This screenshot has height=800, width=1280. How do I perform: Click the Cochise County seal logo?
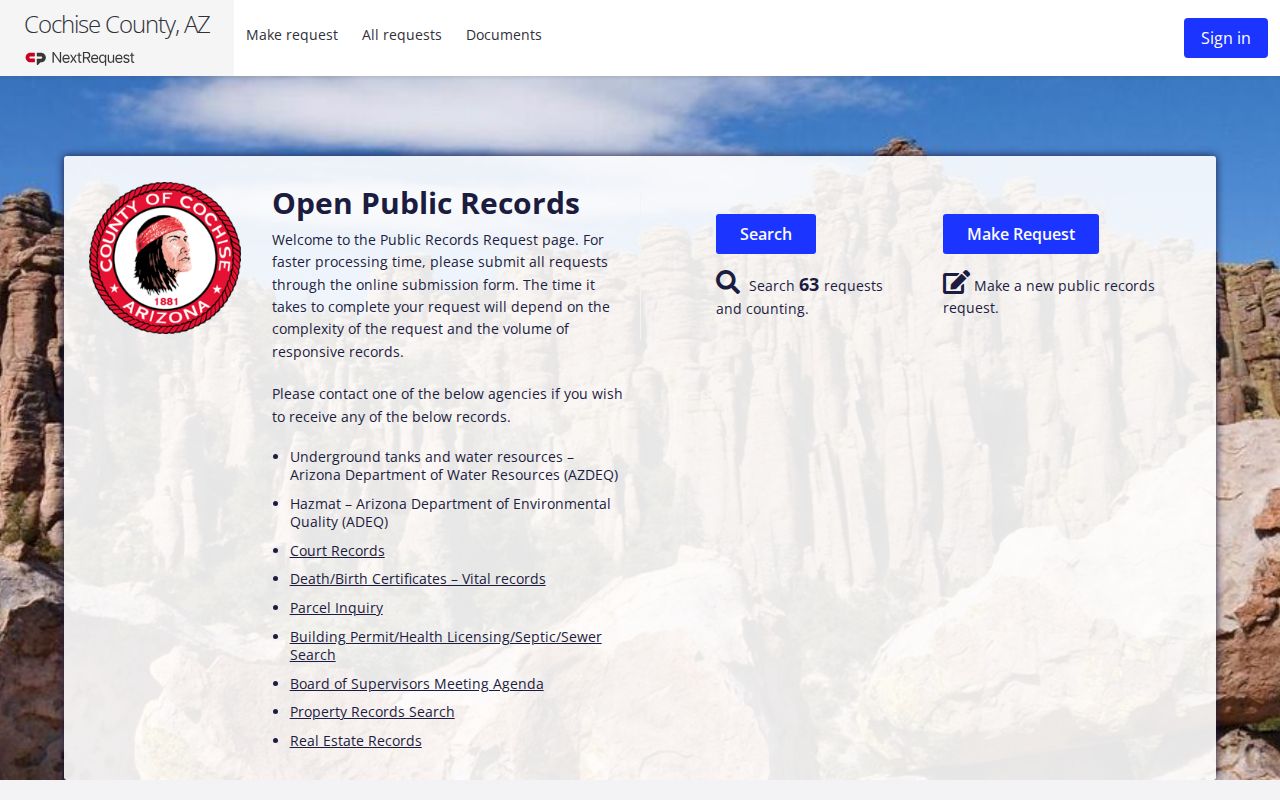click(165, 258)
